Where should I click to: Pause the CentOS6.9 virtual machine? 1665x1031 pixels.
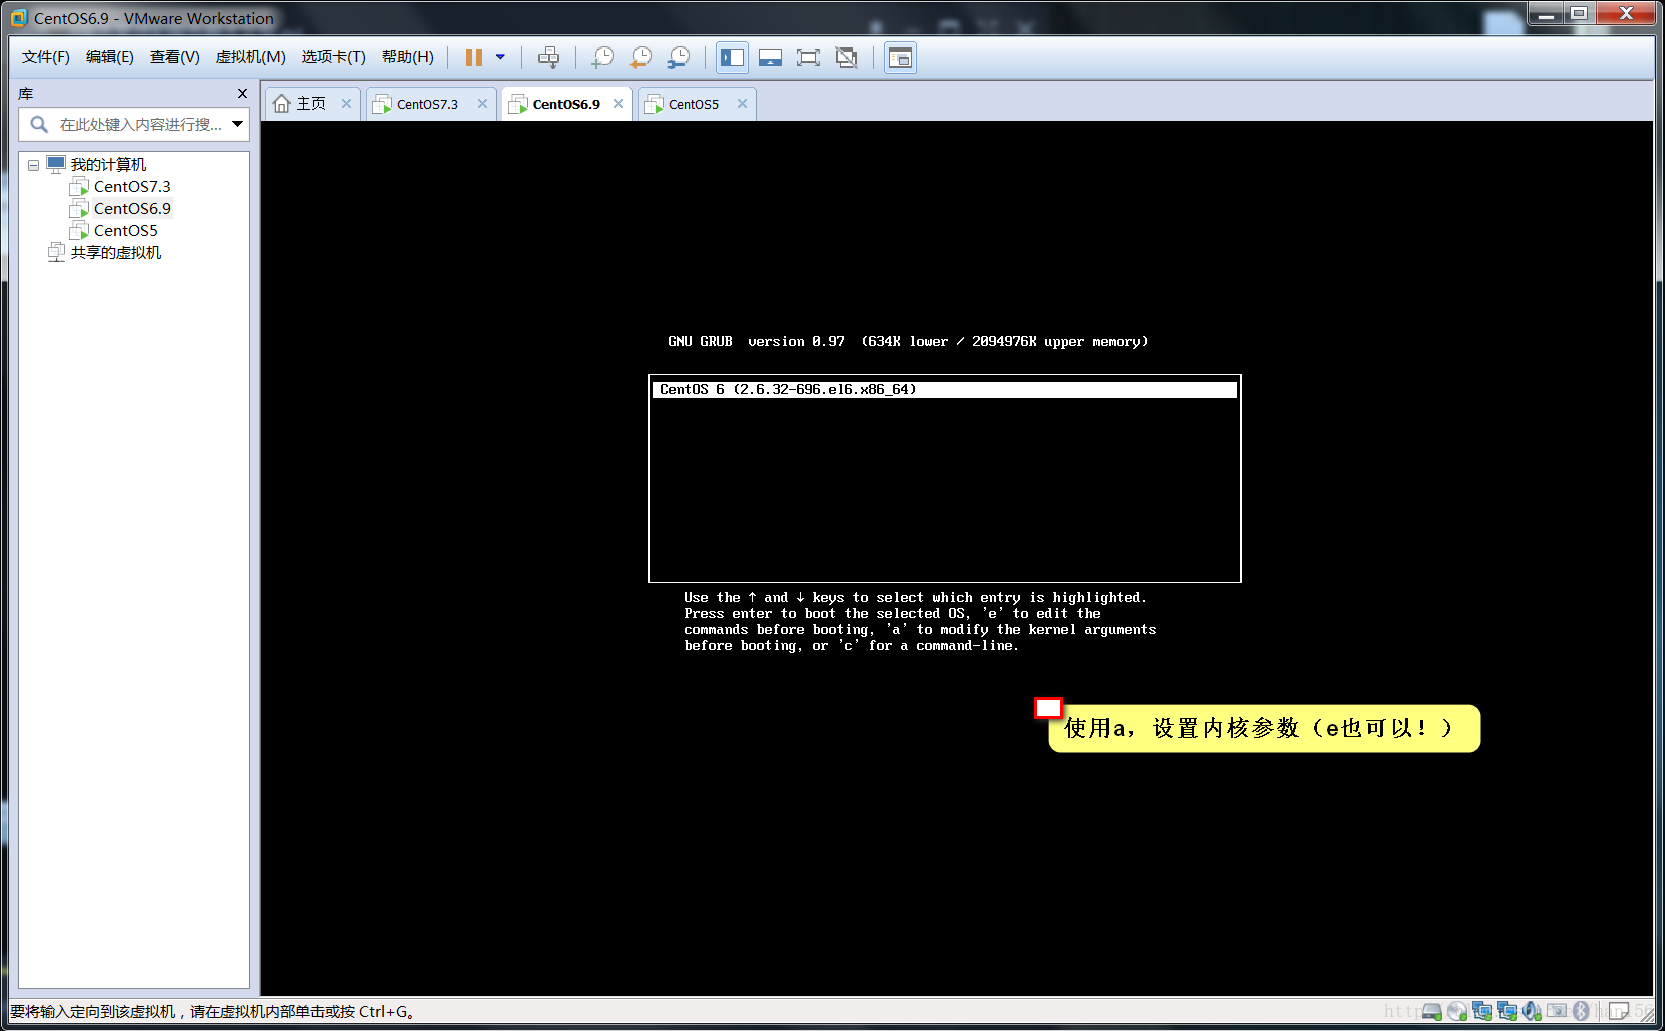[474, 57]
